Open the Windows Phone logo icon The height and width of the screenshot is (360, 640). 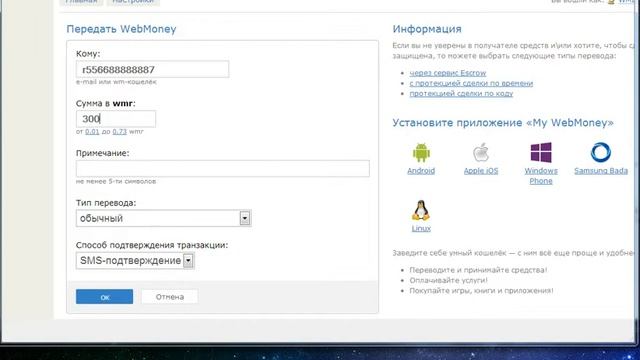click(x=541, y=153)
